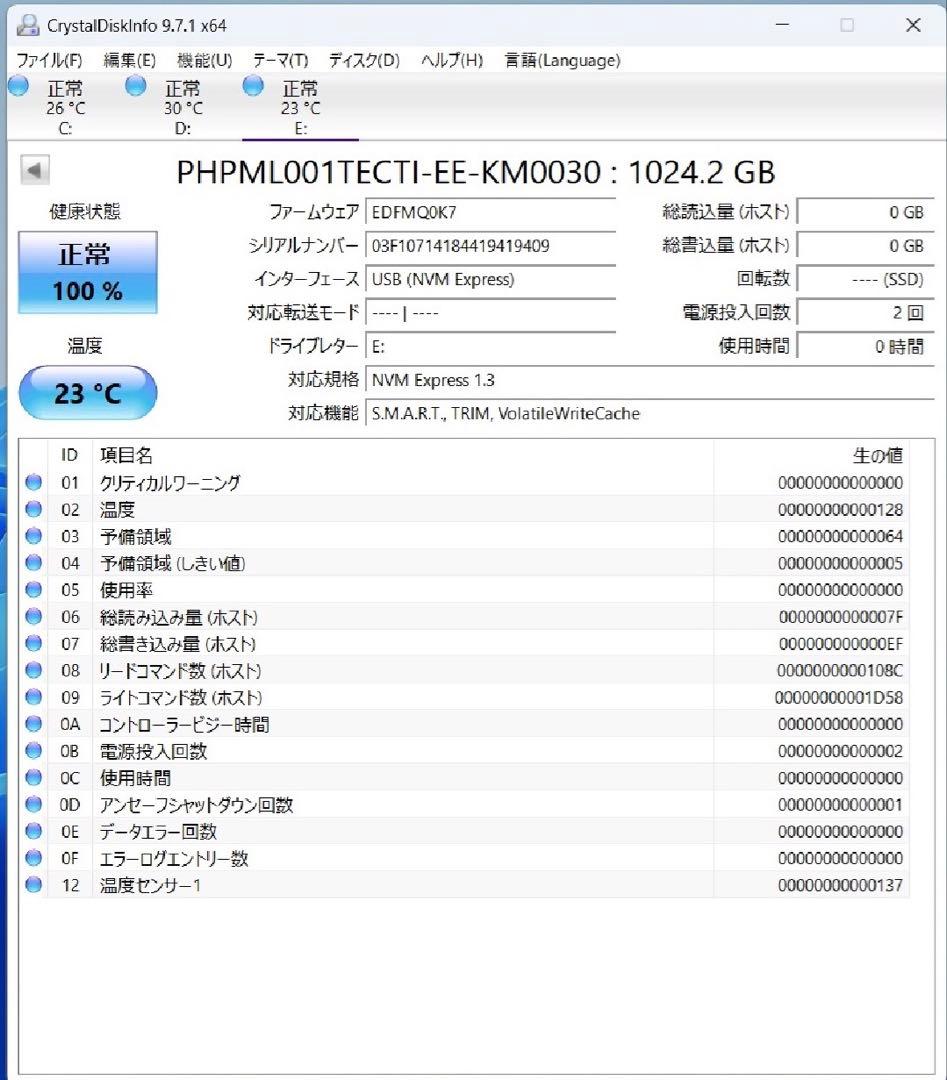Click the status dot beside 温度センサー1
Image resolution: width=947 pixels, height=1080 pixels.
[x=33, y=884]
